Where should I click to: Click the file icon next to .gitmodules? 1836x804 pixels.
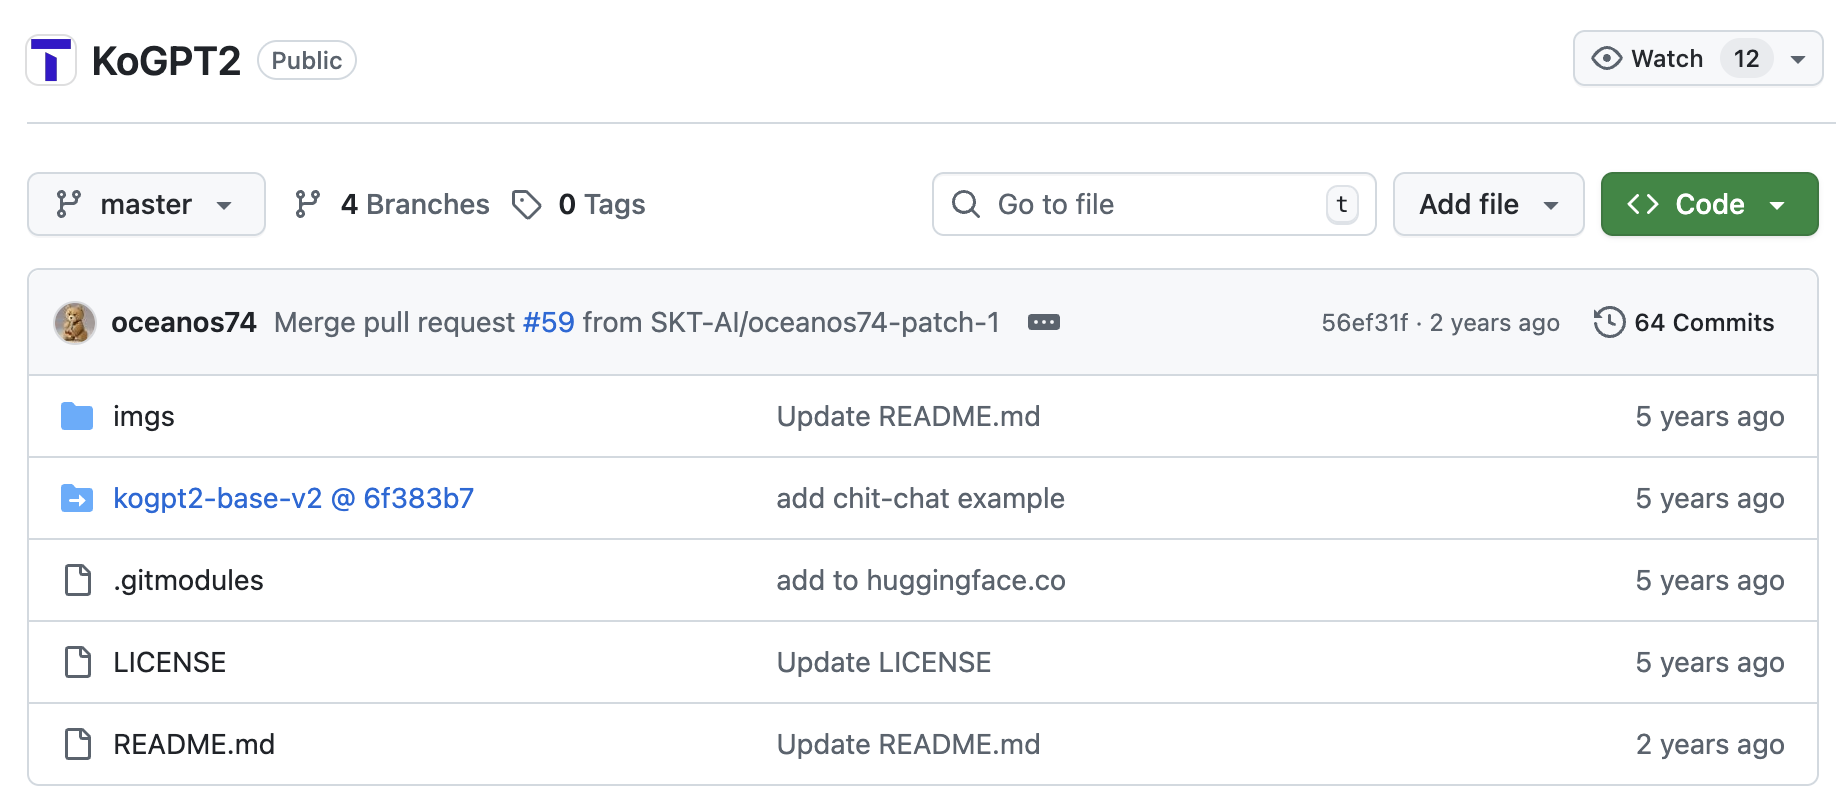tap(78, 580)
